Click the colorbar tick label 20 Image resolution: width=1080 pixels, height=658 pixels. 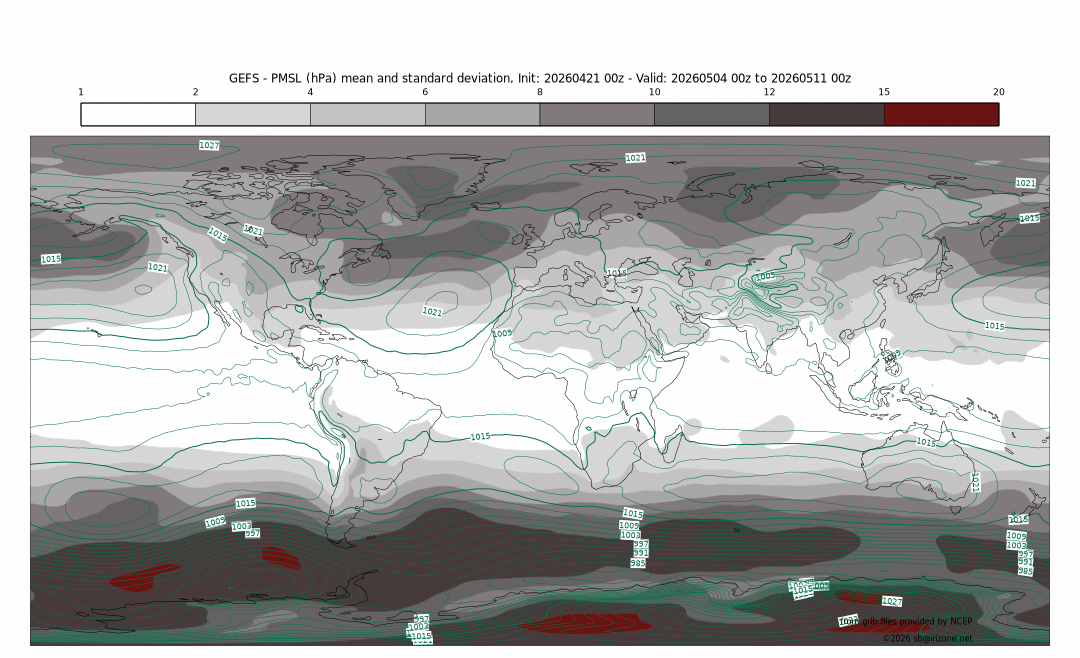(998, 92)
